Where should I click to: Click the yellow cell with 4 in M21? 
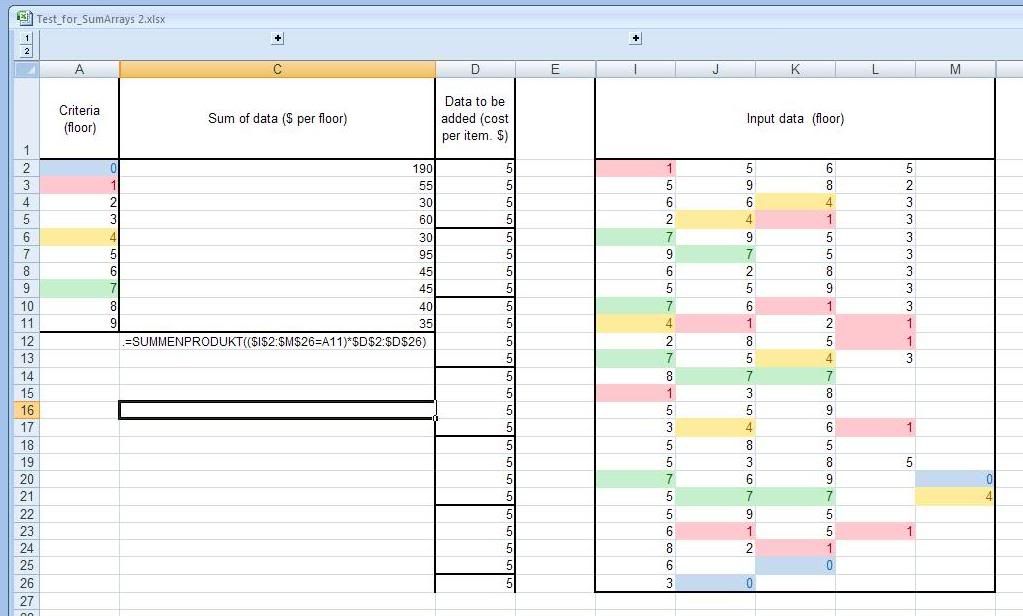[955, 497]
